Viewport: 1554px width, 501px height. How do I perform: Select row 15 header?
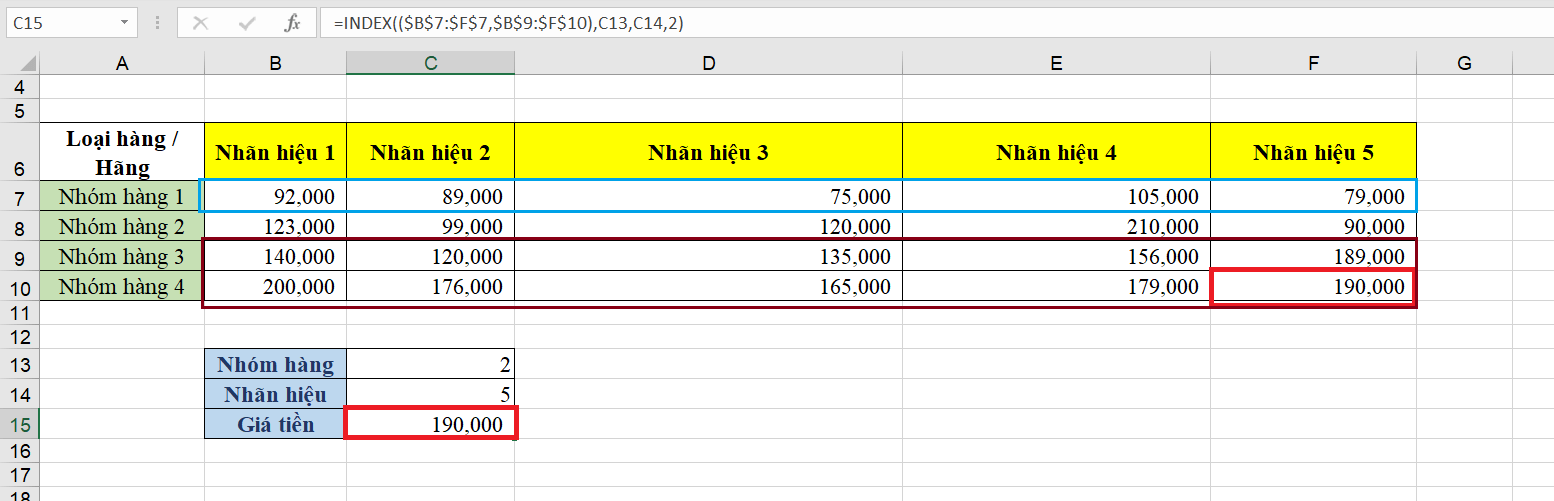(x=19, y=425)
